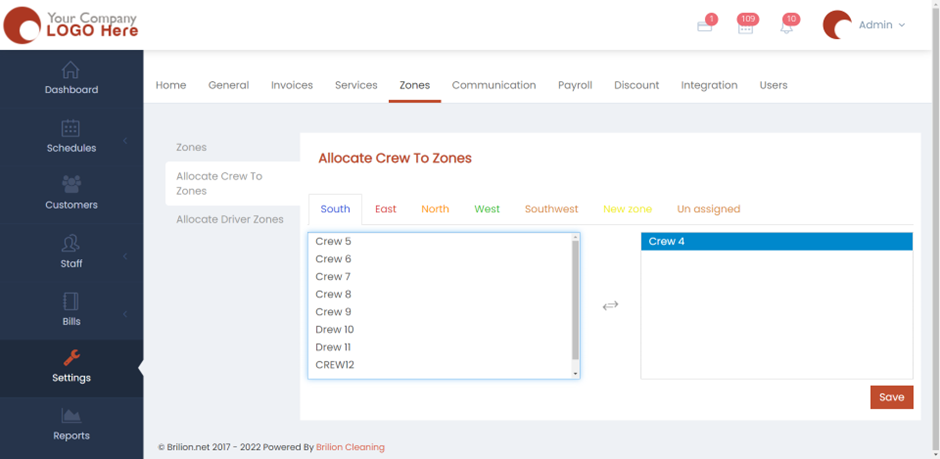The width and height of the screenshot is (940, 459).
Task: Open Allocate Driver Zones submenu item
Action: [x=230, y=219]
